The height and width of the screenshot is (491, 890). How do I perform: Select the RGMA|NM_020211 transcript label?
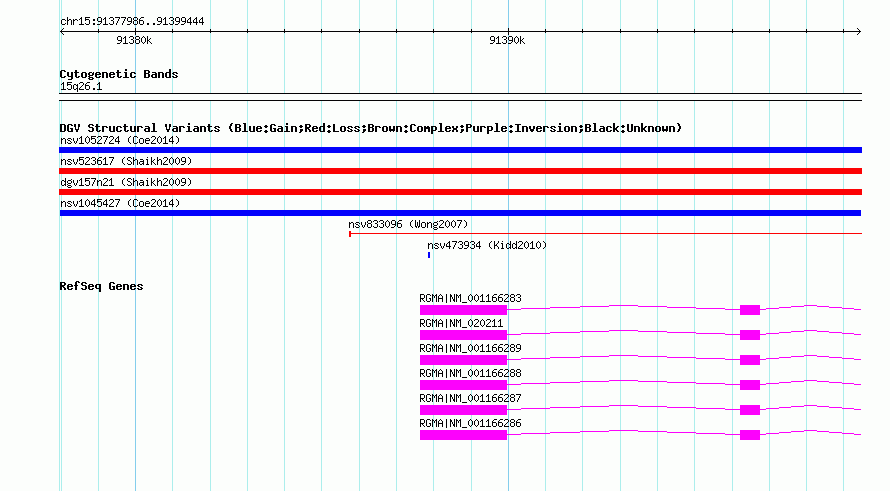[x=461, y=323]
